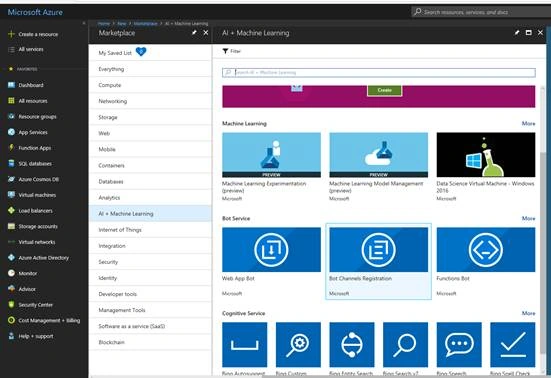Open Azure Cosmos DB icon

tap(11, 179)
